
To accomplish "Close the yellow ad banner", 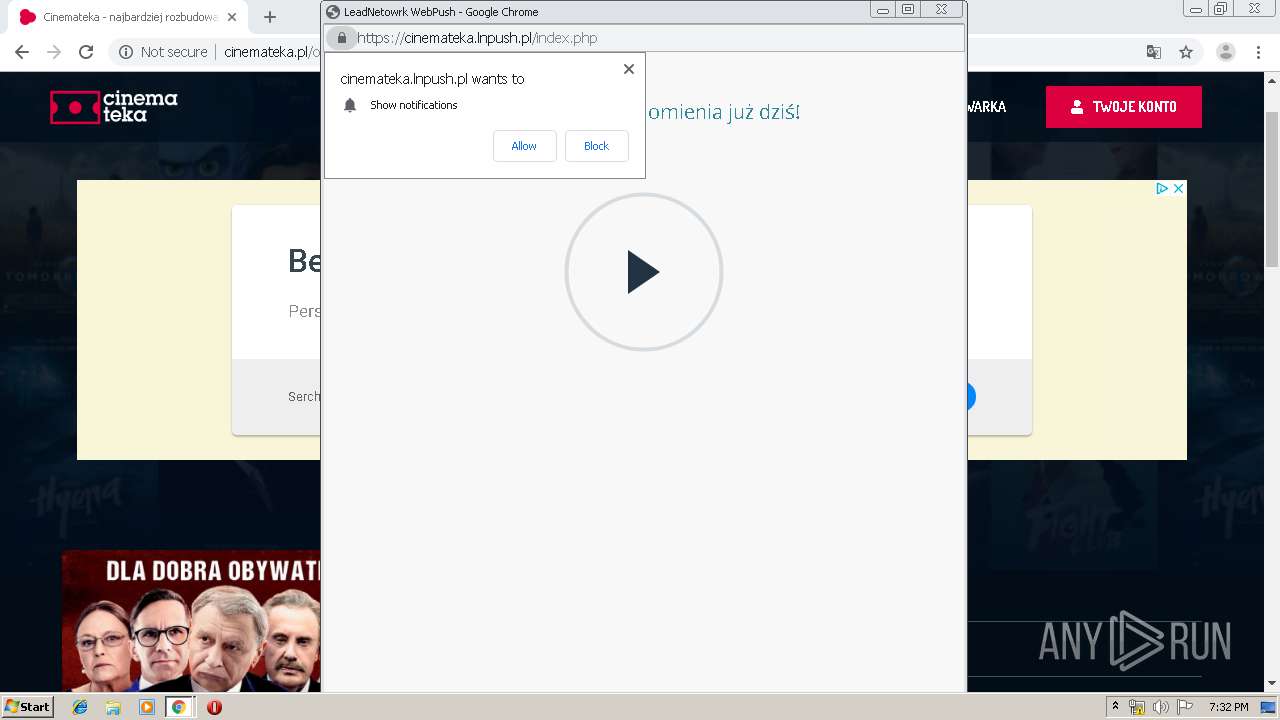I will 1178,188.
